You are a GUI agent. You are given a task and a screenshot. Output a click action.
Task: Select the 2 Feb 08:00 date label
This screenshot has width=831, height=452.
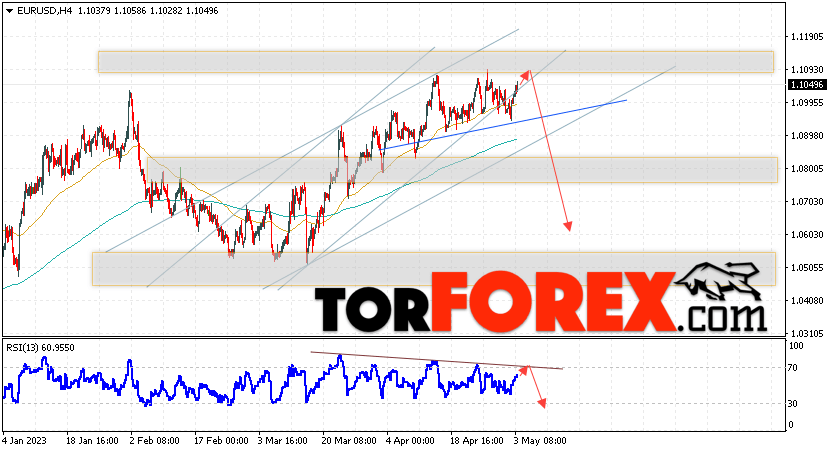coord(155,441)
